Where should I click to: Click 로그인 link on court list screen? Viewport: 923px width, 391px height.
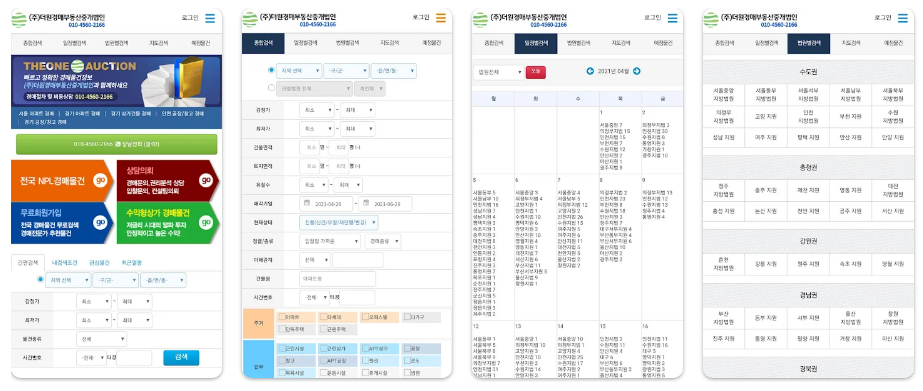pos(882,18)
